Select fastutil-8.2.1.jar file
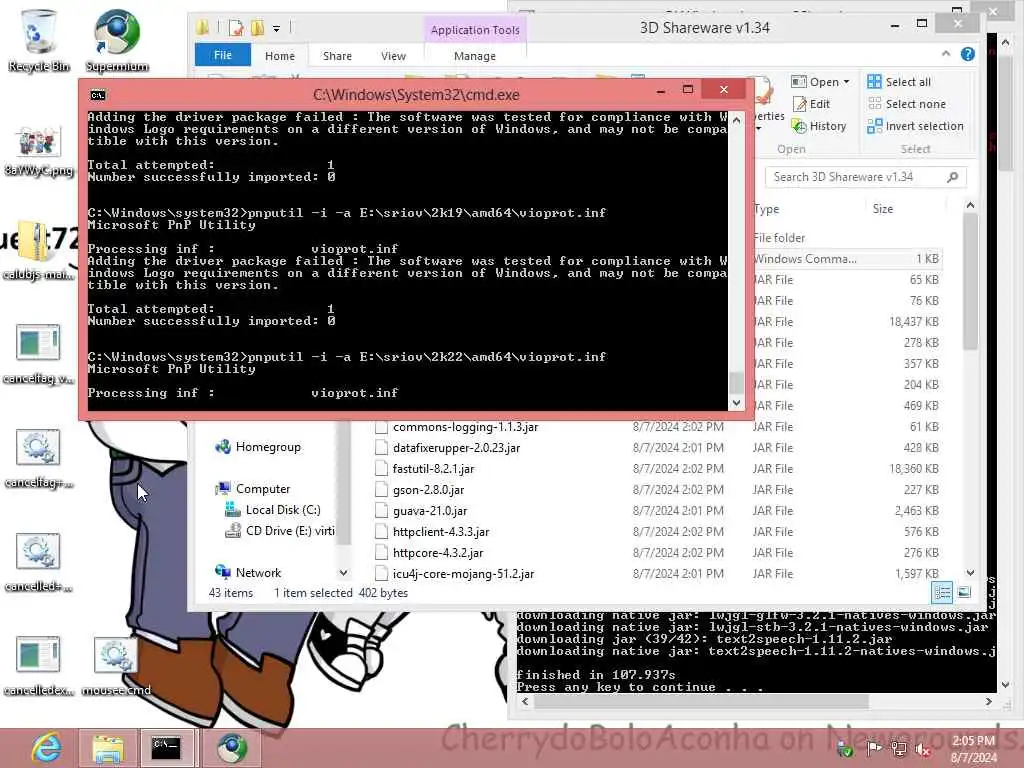 click(x=433, y=469)
